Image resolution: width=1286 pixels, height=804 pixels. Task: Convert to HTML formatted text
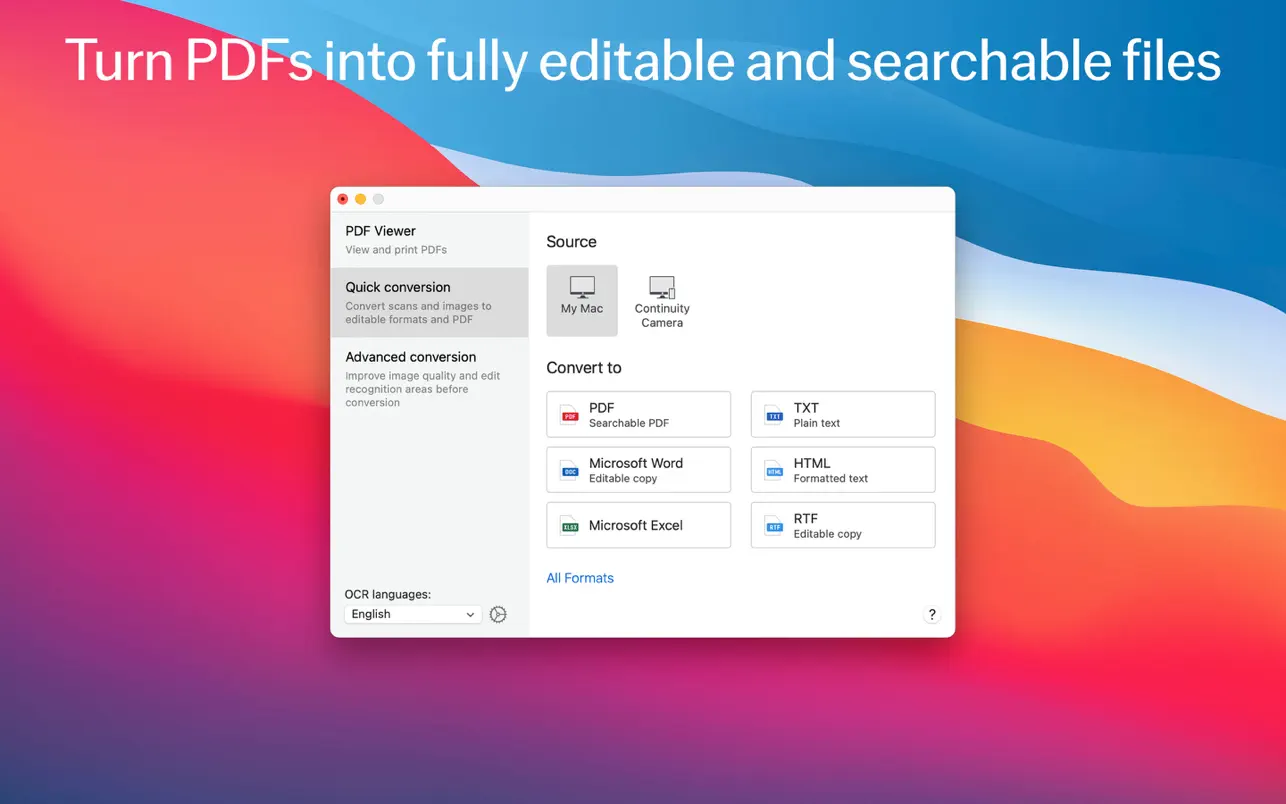(x=843, y=470)
